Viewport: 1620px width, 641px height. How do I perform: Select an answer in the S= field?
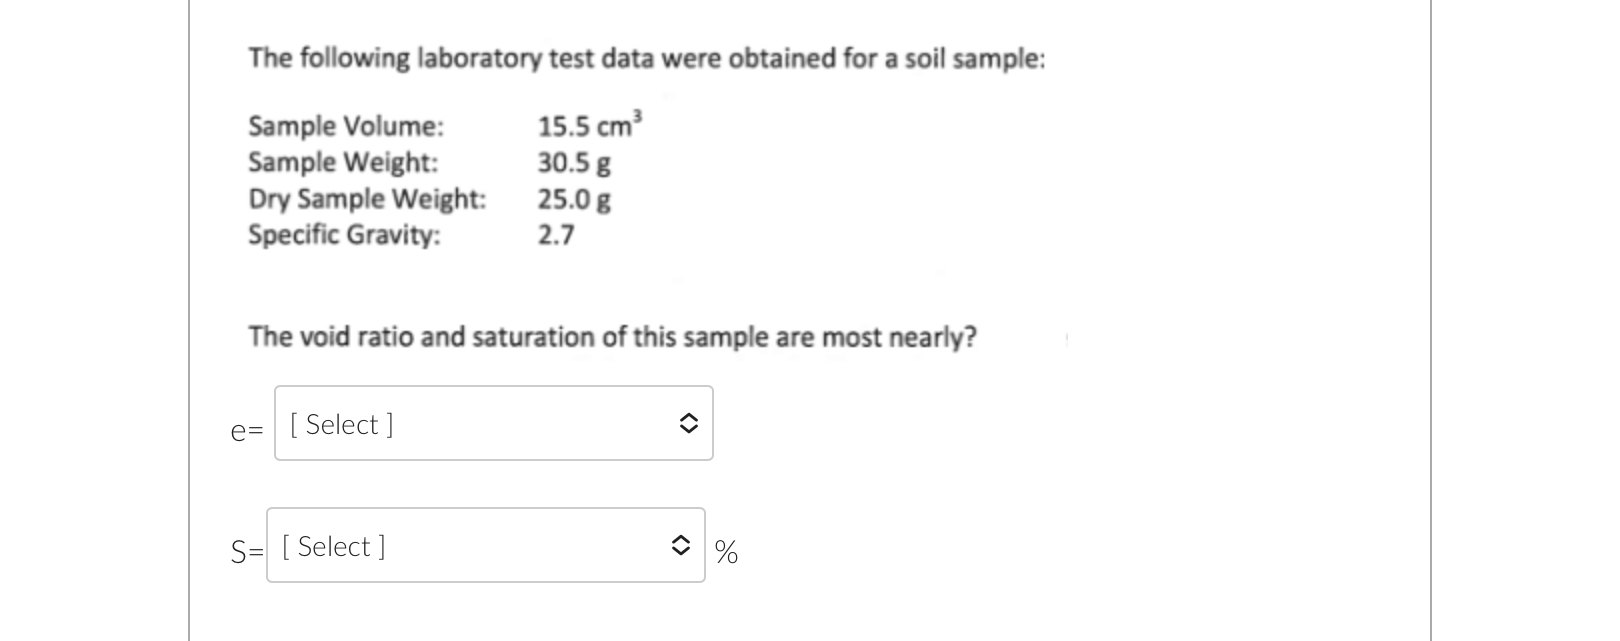click(x=485, y=546)
